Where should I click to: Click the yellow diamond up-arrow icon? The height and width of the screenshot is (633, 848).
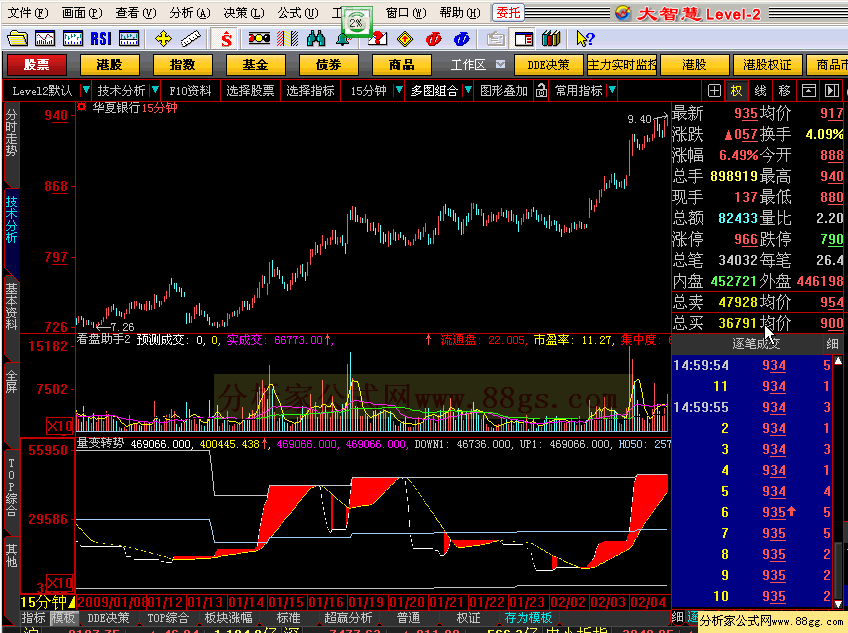point(405,38)
